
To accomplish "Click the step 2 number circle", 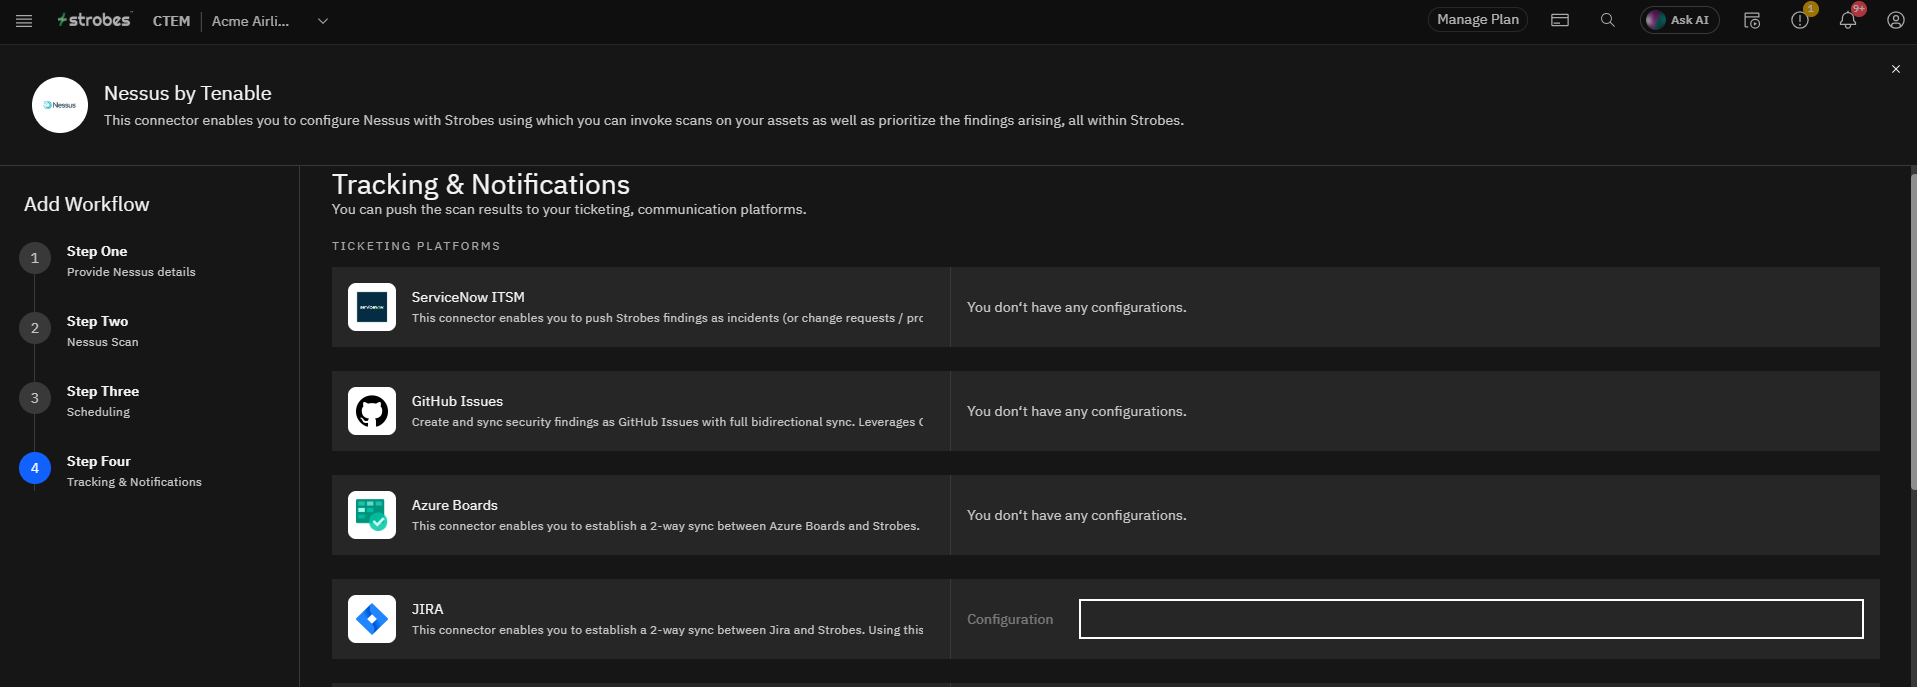I will pos(35,328).
